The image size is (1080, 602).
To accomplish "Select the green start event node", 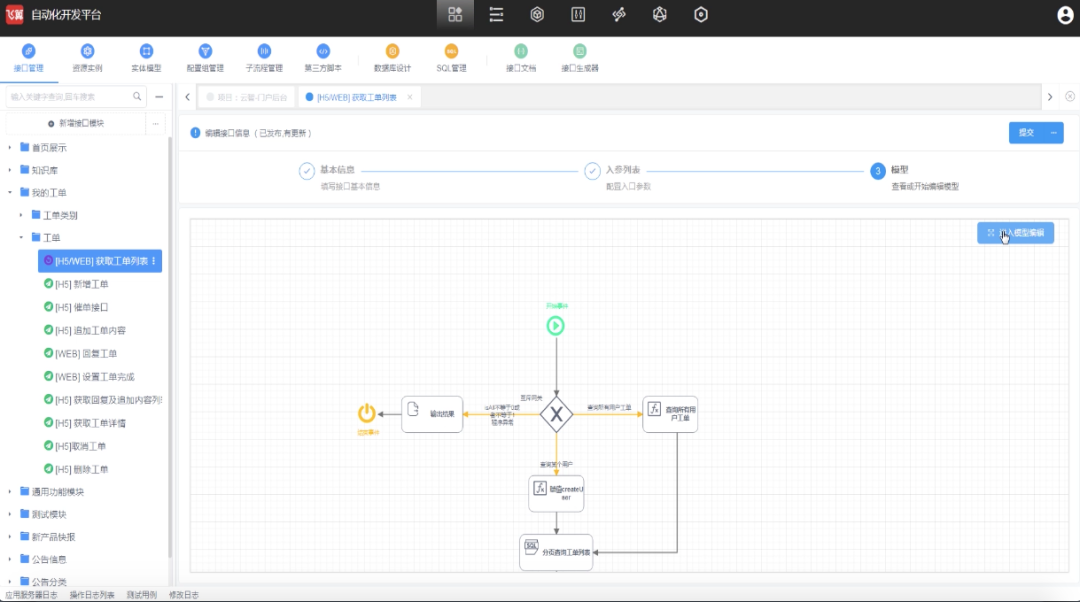I will tap(556, 325).
